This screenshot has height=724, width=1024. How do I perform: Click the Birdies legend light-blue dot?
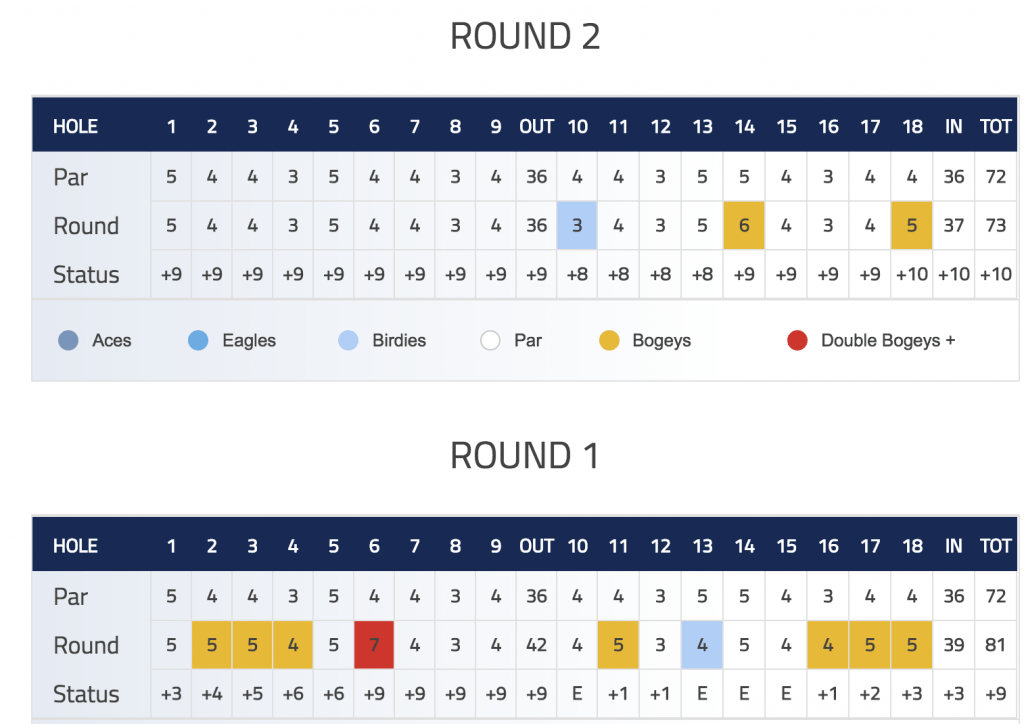(348, 340)
